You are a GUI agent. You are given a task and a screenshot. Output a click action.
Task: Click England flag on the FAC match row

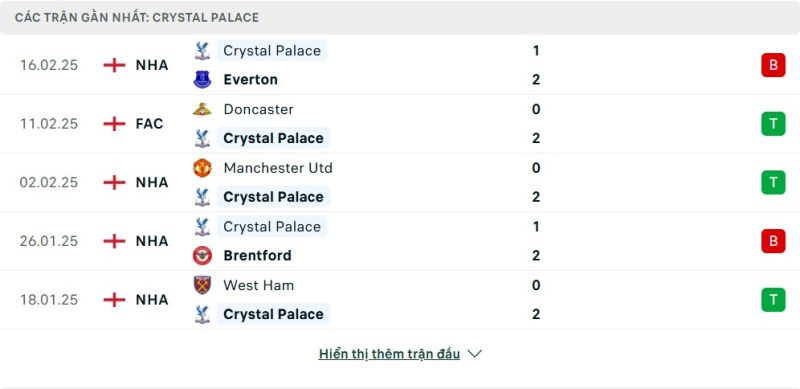[114, 124]
